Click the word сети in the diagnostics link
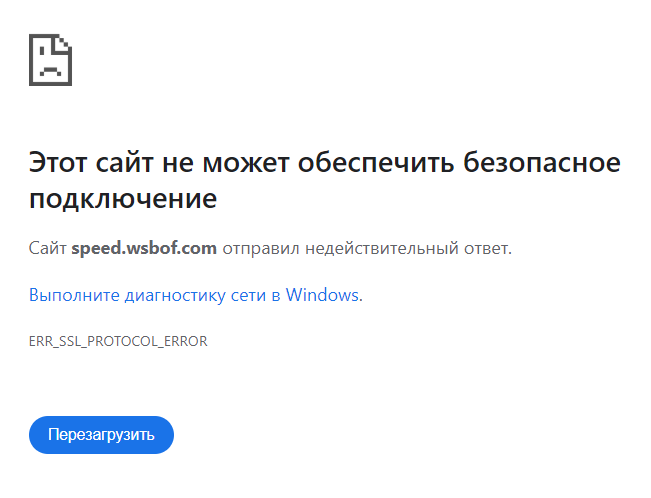This screenshot has width=651, height=498. pos(248,296)
